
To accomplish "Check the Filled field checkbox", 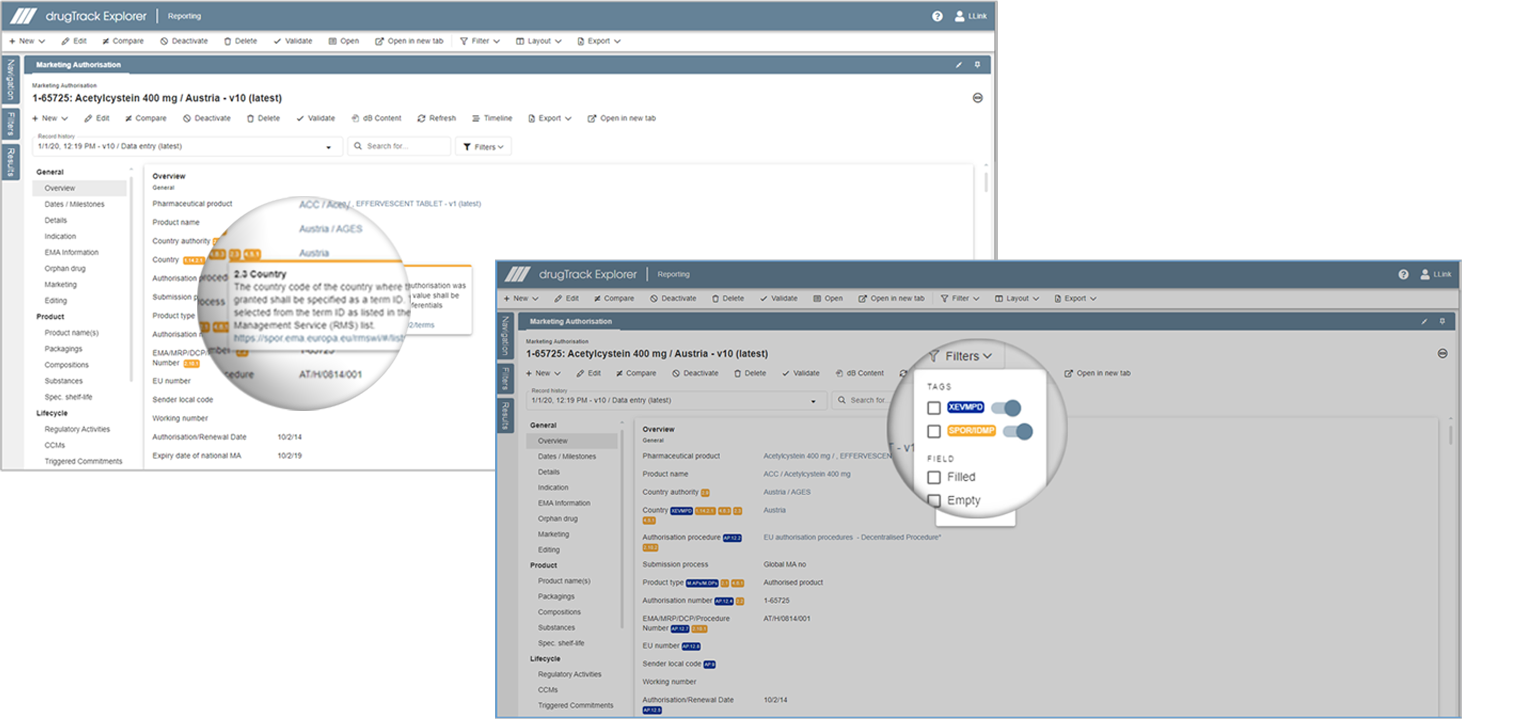I will [934, 477].
